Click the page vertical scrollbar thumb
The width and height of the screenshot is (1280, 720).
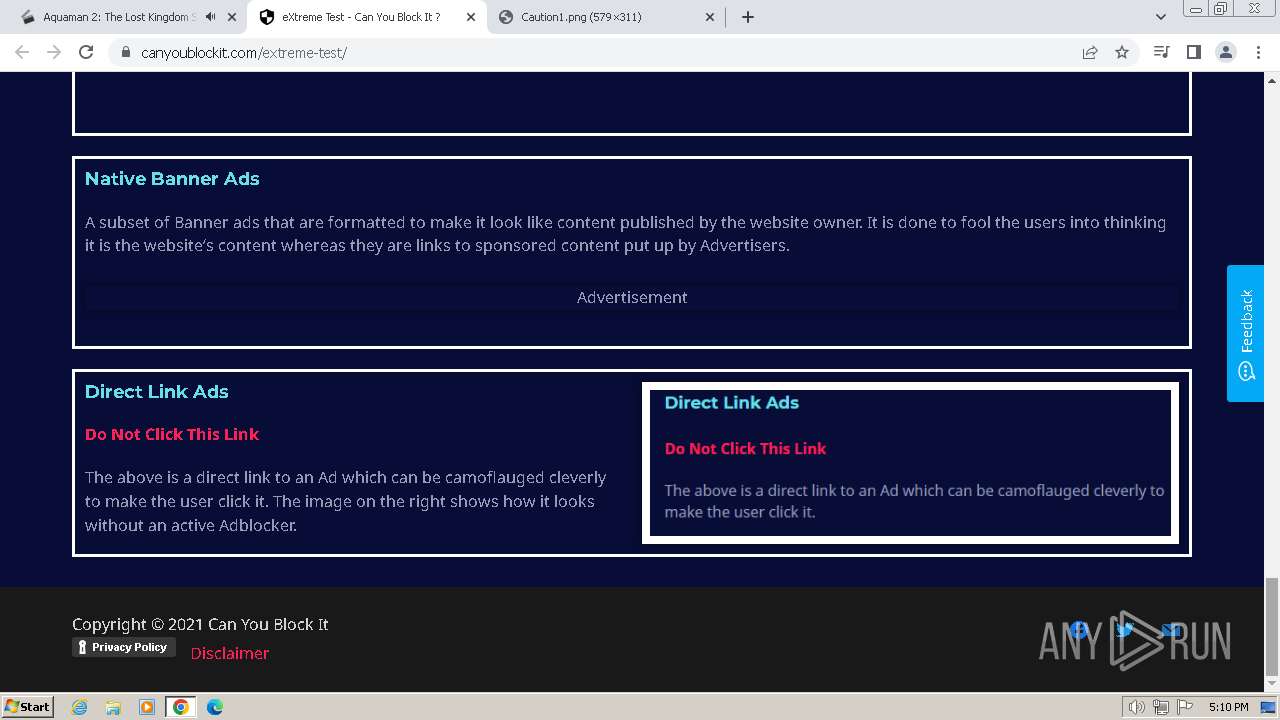tap(1272, 627)
